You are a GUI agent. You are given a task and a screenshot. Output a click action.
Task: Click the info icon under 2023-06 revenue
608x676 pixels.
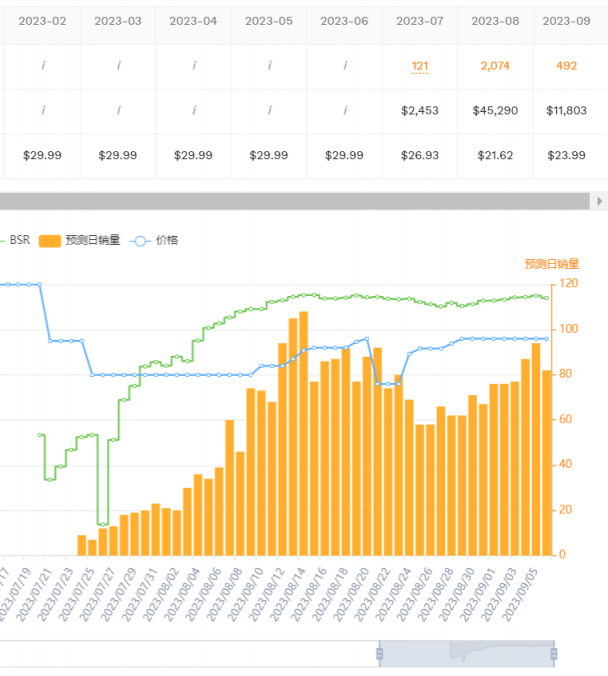point(345,110)
